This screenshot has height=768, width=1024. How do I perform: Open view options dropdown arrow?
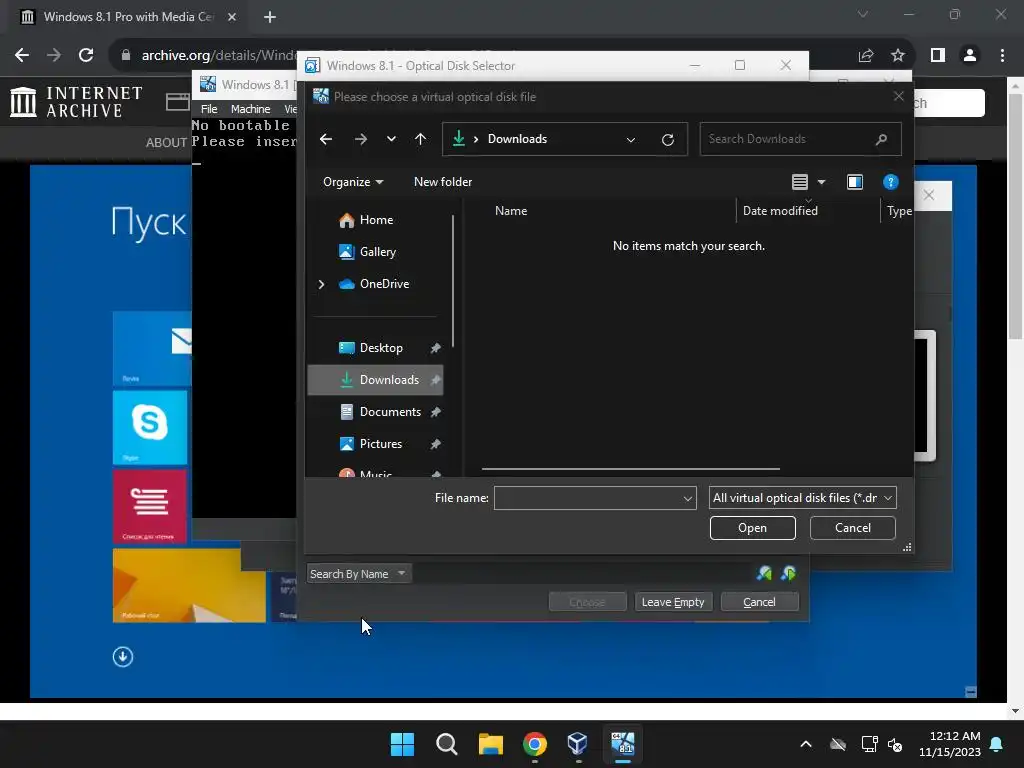coord(822,182)
